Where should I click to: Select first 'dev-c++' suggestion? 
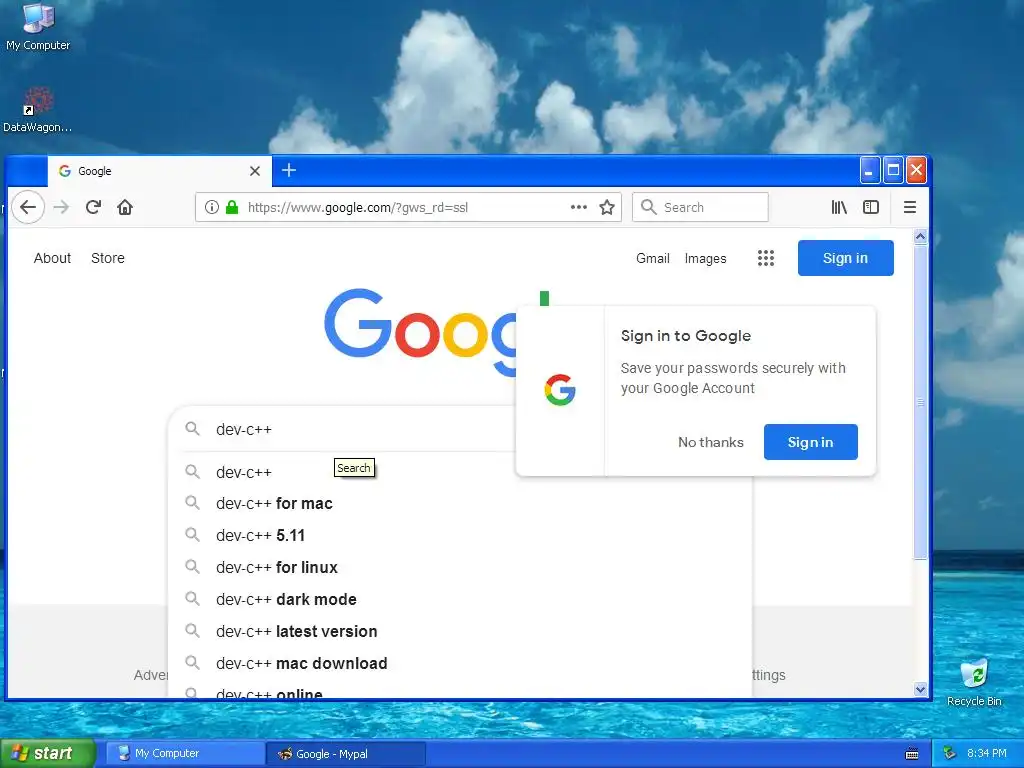tap(460, 472)
